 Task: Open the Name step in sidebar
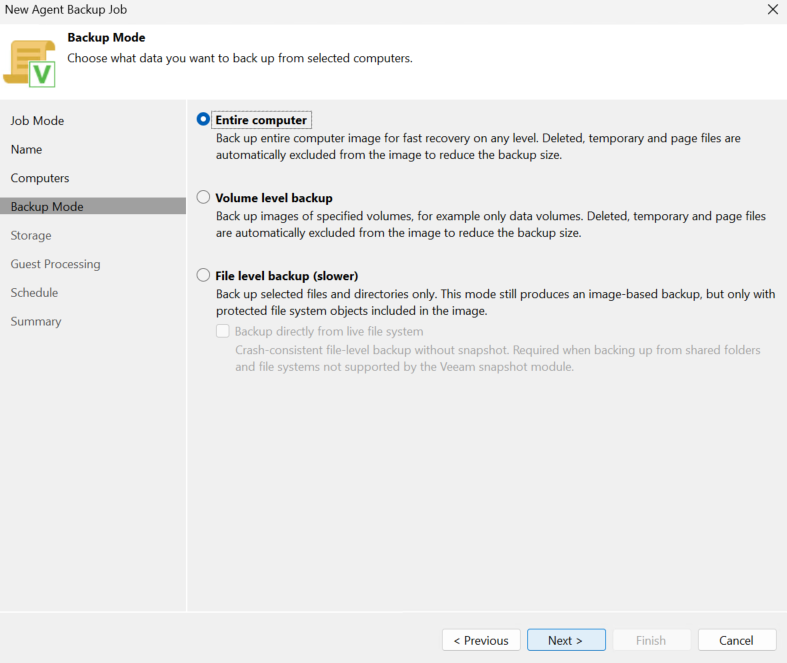coord(26,150)
